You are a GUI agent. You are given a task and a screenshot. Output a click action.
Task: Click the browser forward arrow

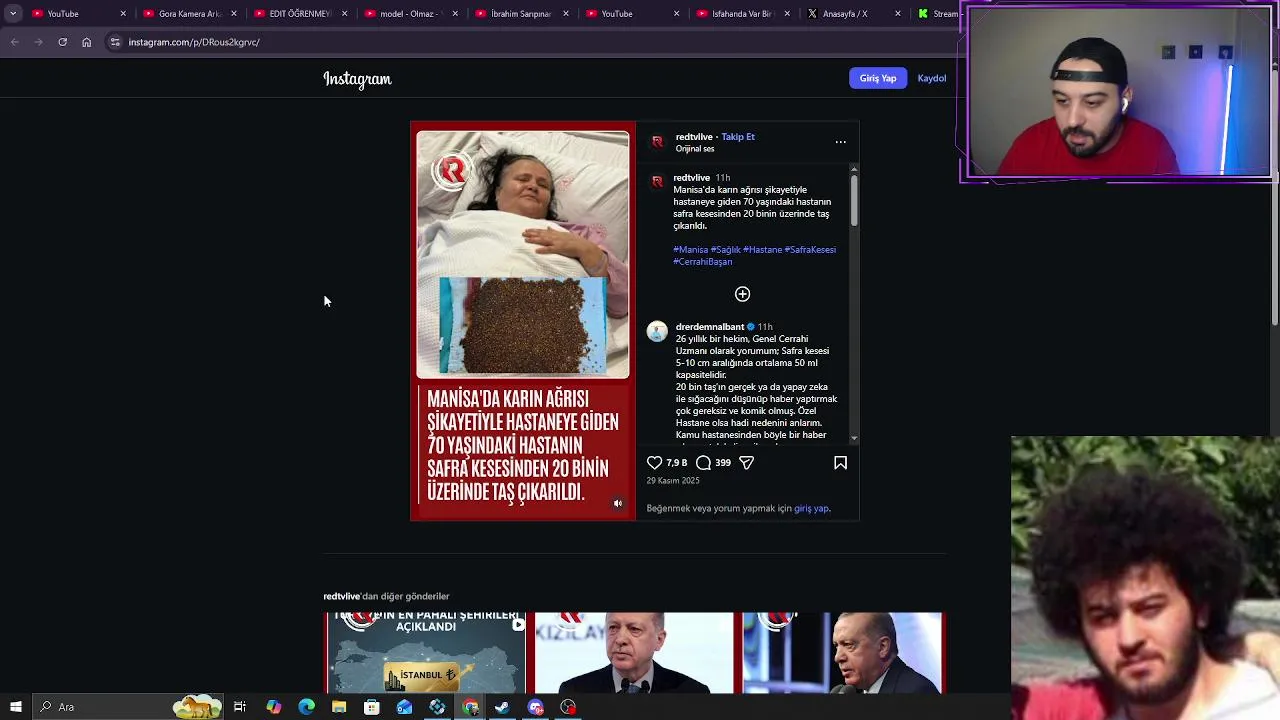(x=38, y=42)
